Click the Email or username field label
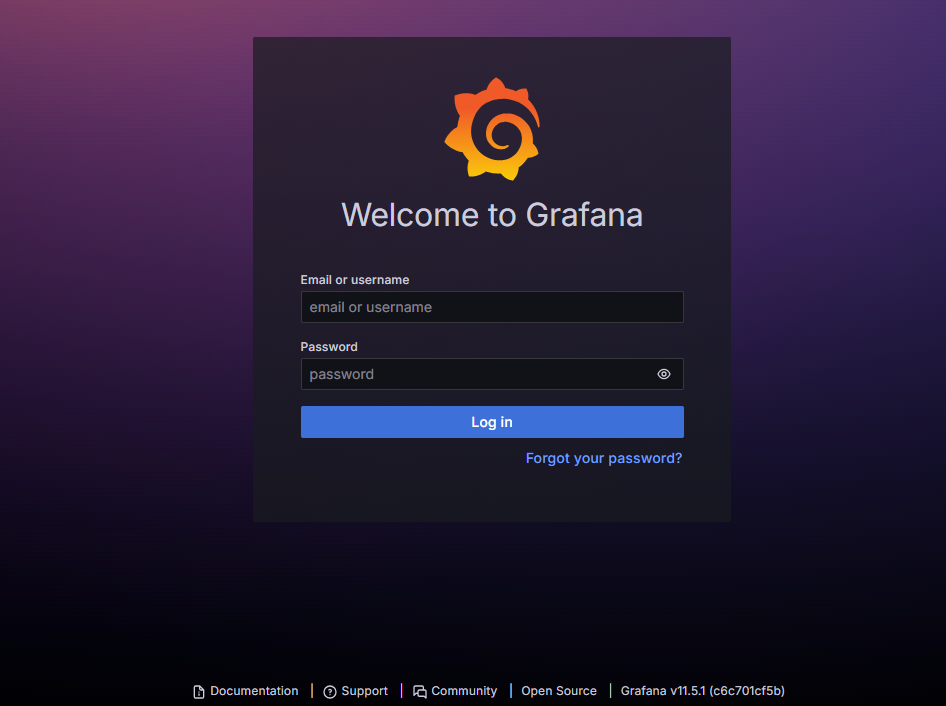Image resolution: width=946 pixels, height=706 pixels. pyautogui.click(x=354, y=280)
